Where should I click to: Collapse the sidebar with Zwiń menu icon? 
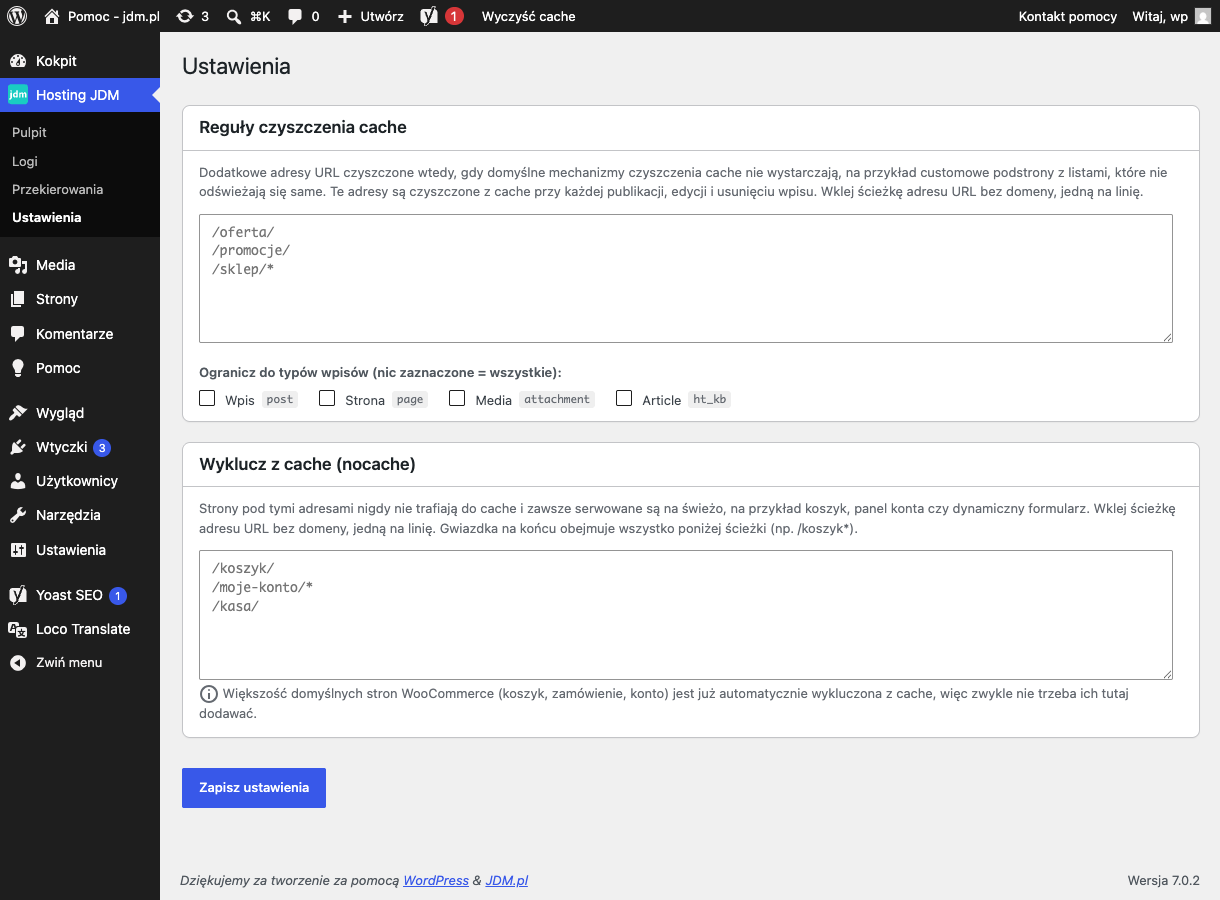(x=17, y=662)
